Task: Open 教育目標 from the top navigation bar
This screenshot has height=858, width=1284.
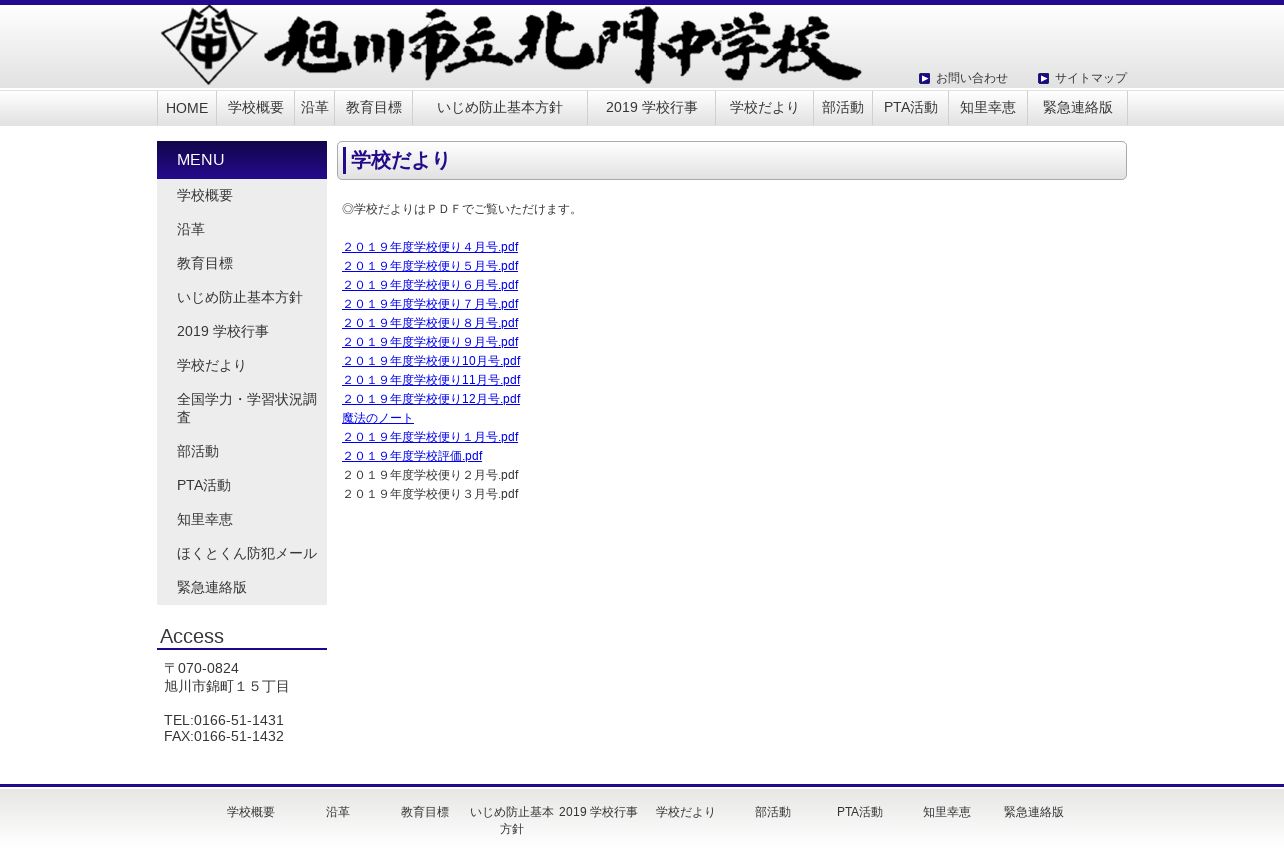Action: (374, 108)
